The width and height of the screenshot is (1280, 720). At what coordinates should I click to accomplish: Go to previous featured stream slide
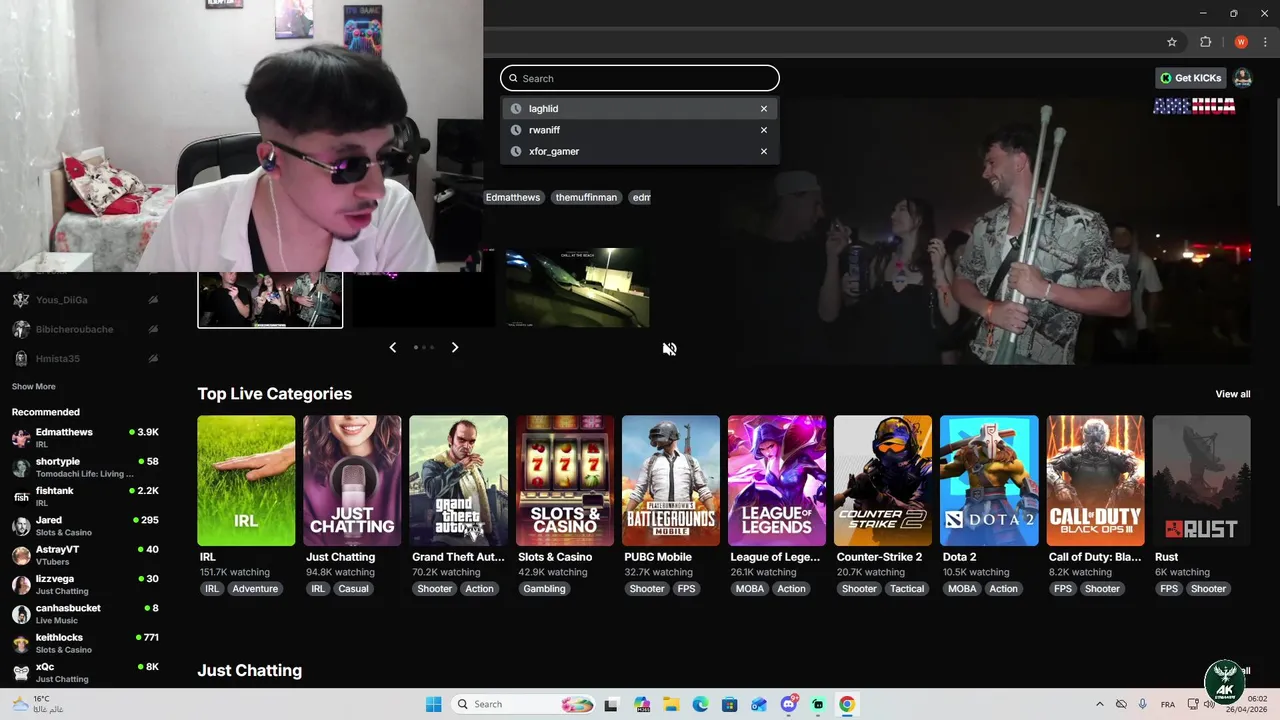click(392, 347)
